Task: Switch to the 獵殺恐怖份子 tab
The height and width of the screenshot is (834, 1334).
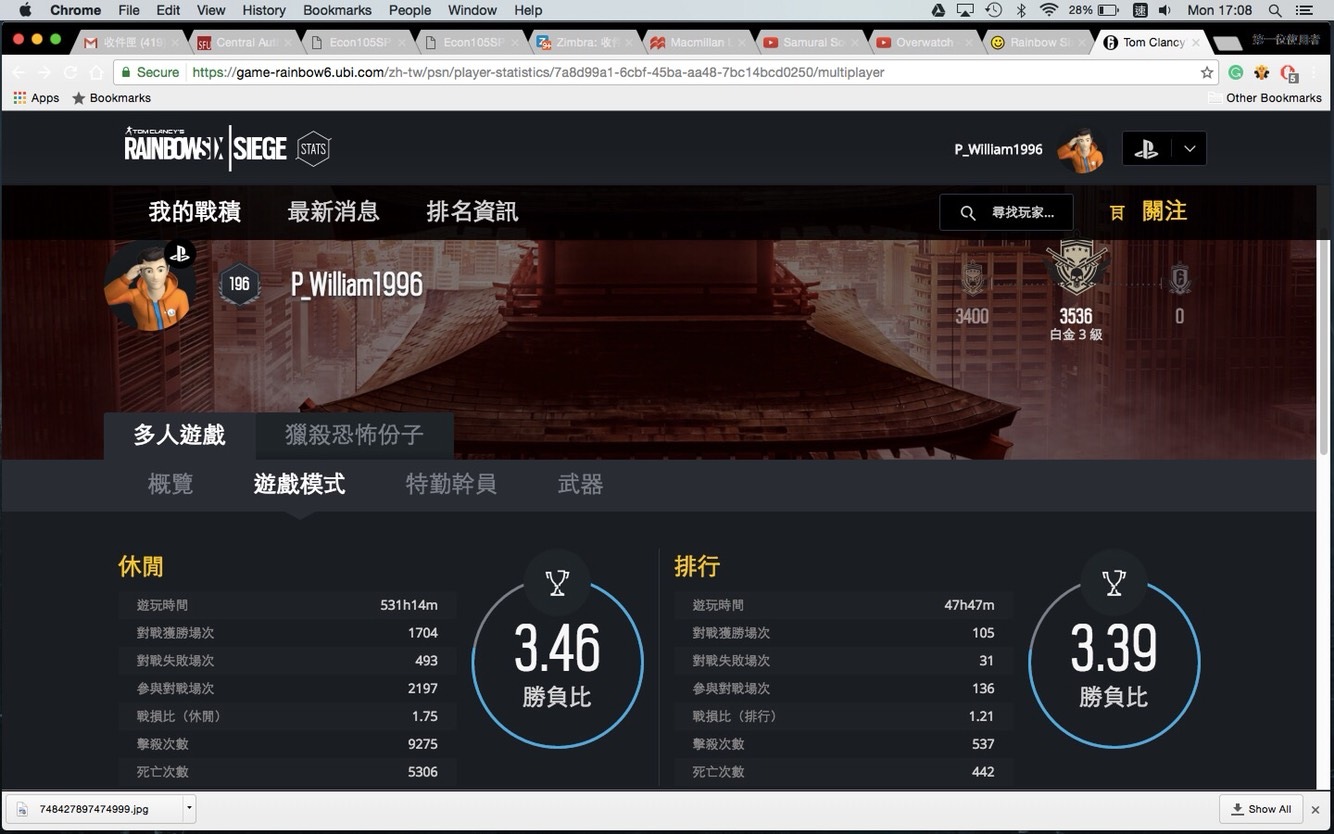Action: [354, 435]
